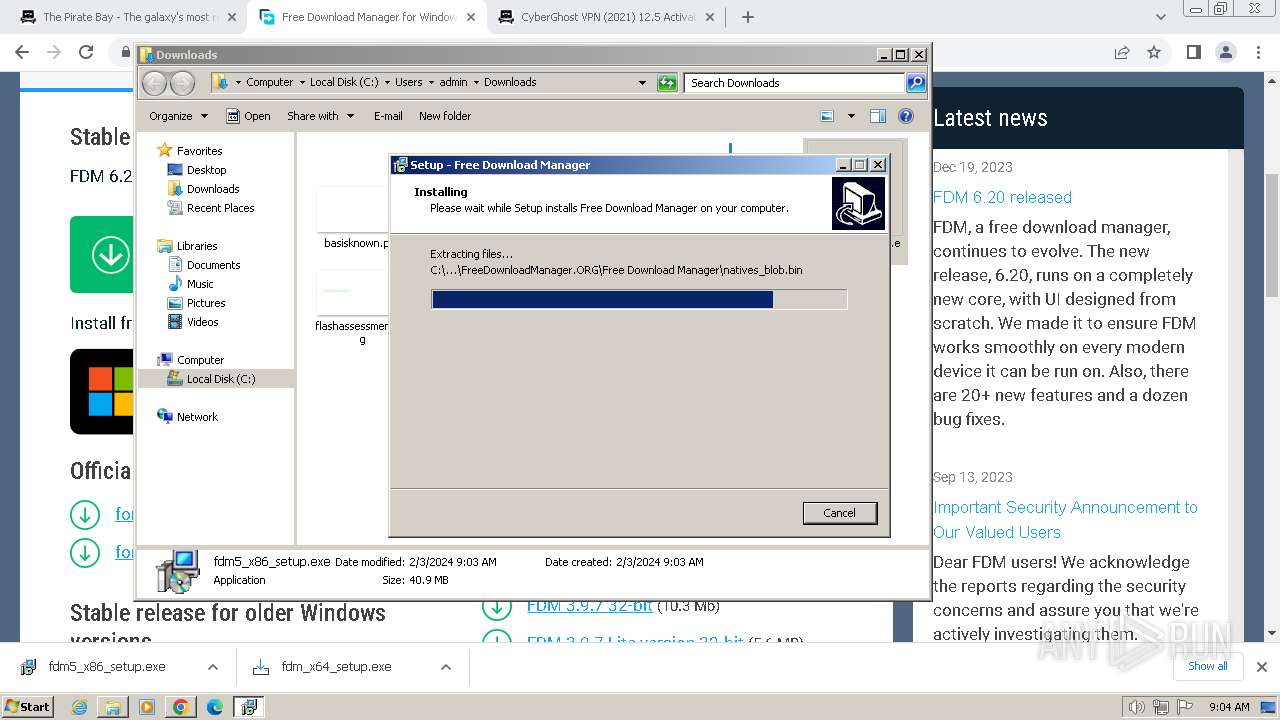Viewport: 1280px width, 720px height.
Task: Click Open in Explorer toolbar
Action: point(248,116)
